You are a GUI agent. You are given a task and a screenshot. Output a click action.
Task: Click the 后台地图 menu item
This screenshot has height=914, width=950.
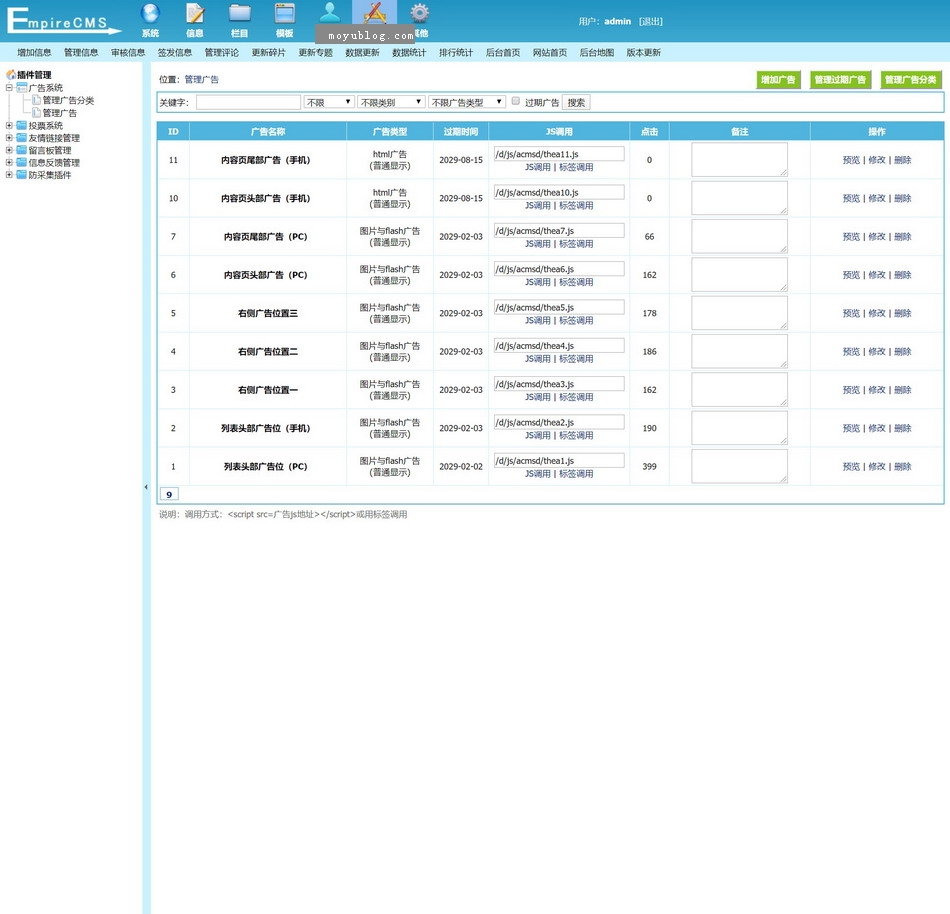(x=597, y=53)
